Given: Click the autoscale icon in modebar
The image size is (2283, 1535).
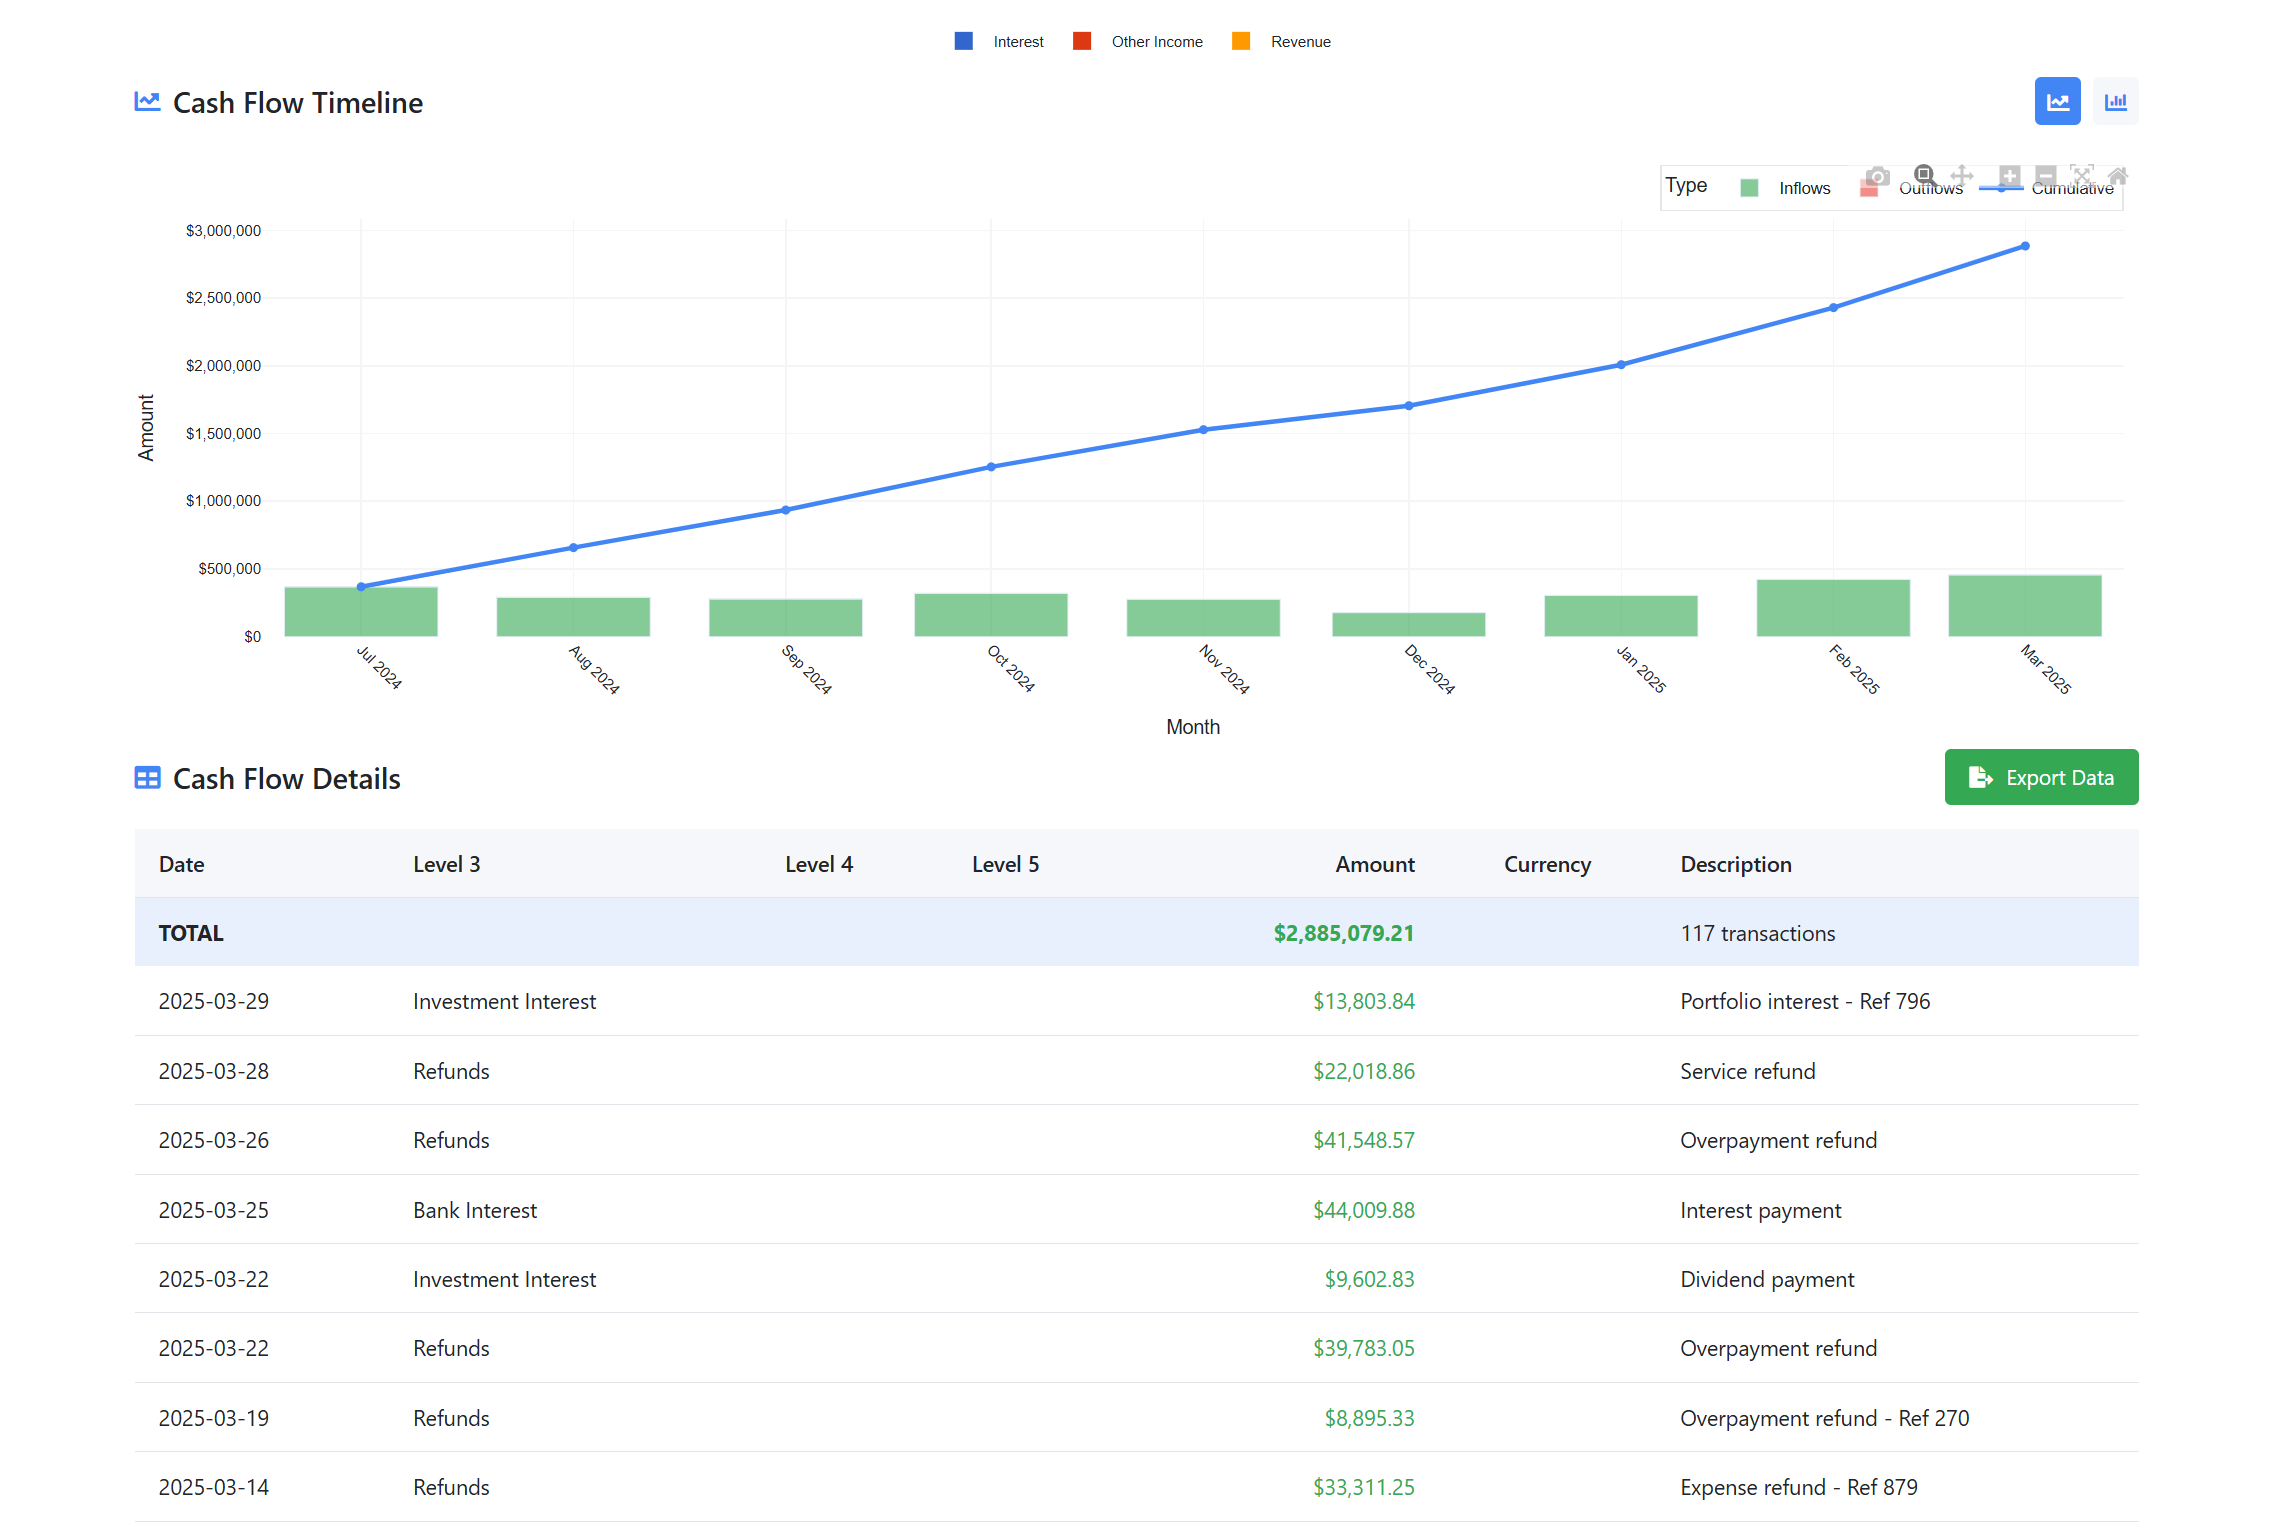Looking at the screenshot, I should pos(2082,176).
